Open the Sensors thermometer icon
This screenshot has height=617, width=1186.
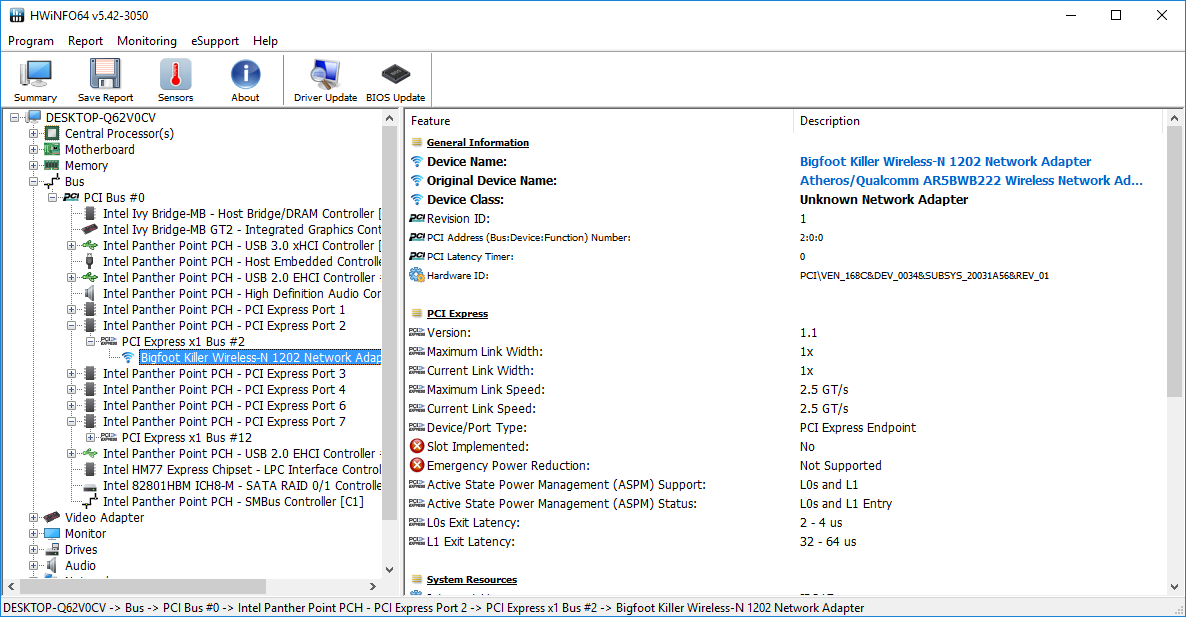coord(175,74)
